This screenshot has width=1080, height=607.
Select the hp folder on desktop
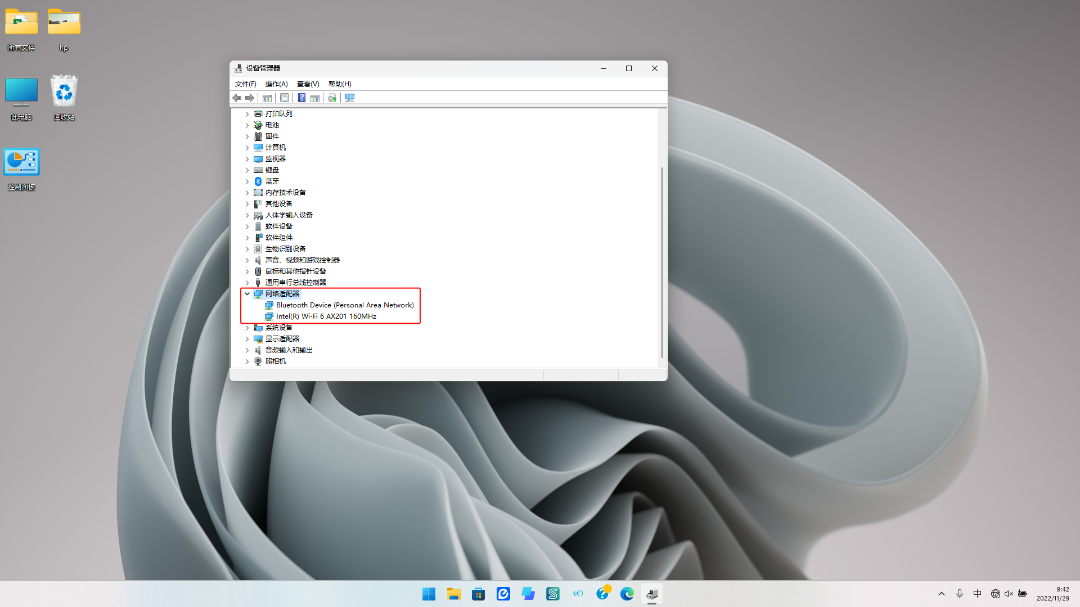(63, 30)
